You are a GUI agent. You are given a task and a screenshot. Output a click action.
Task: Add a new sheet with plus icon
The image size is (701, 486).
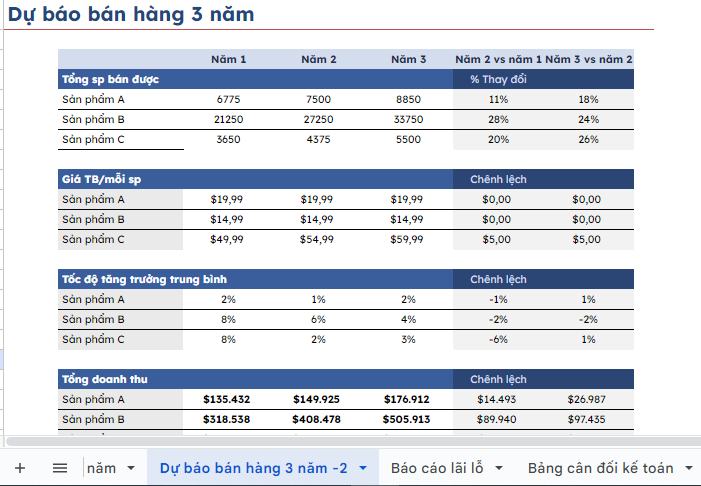20,468
